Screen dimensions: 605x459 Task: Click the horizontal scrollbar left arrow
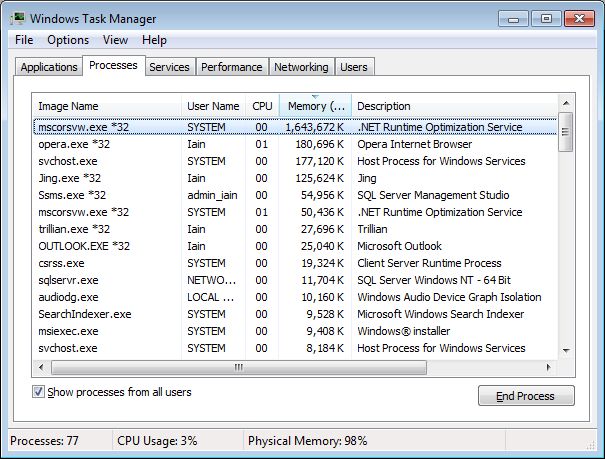pos(41,367)
